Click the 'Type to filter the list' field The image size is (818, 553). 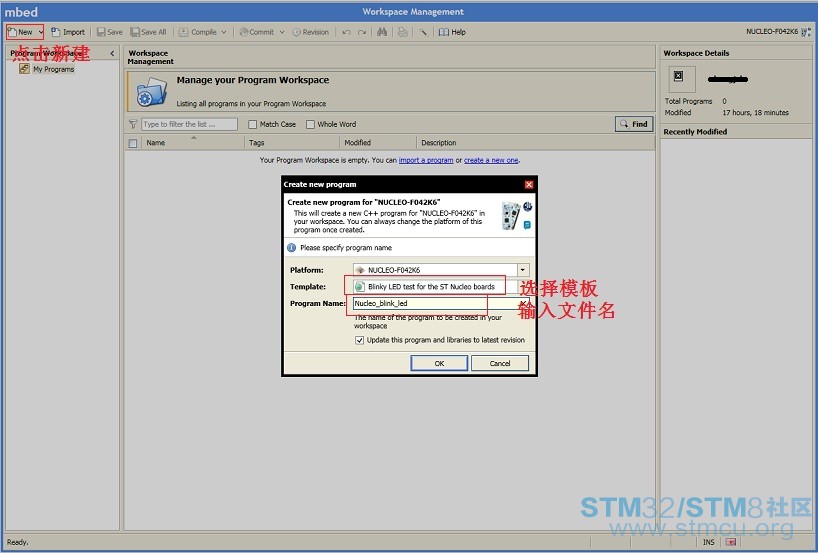(x=189, y=124)
